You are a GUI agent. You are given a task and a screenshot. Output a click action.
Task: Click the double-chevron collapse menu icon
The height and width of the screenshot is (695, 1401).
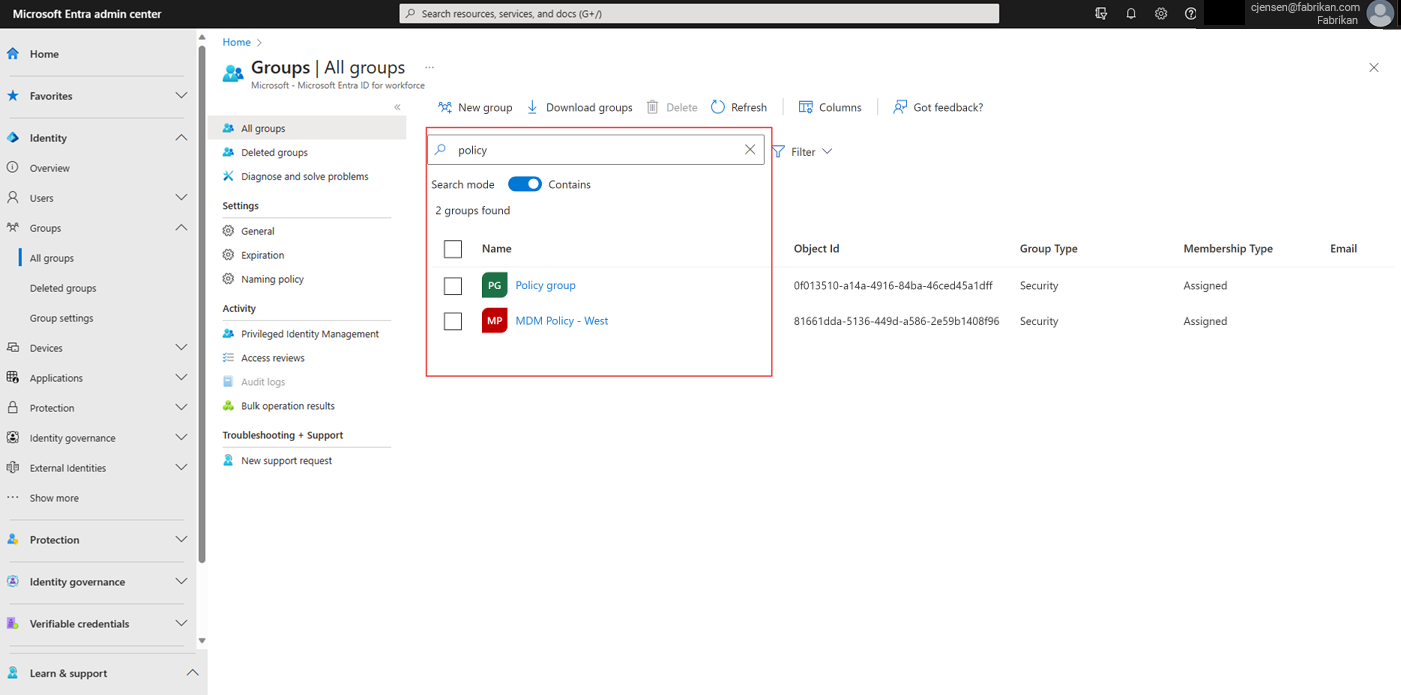(x=397, y=107)
